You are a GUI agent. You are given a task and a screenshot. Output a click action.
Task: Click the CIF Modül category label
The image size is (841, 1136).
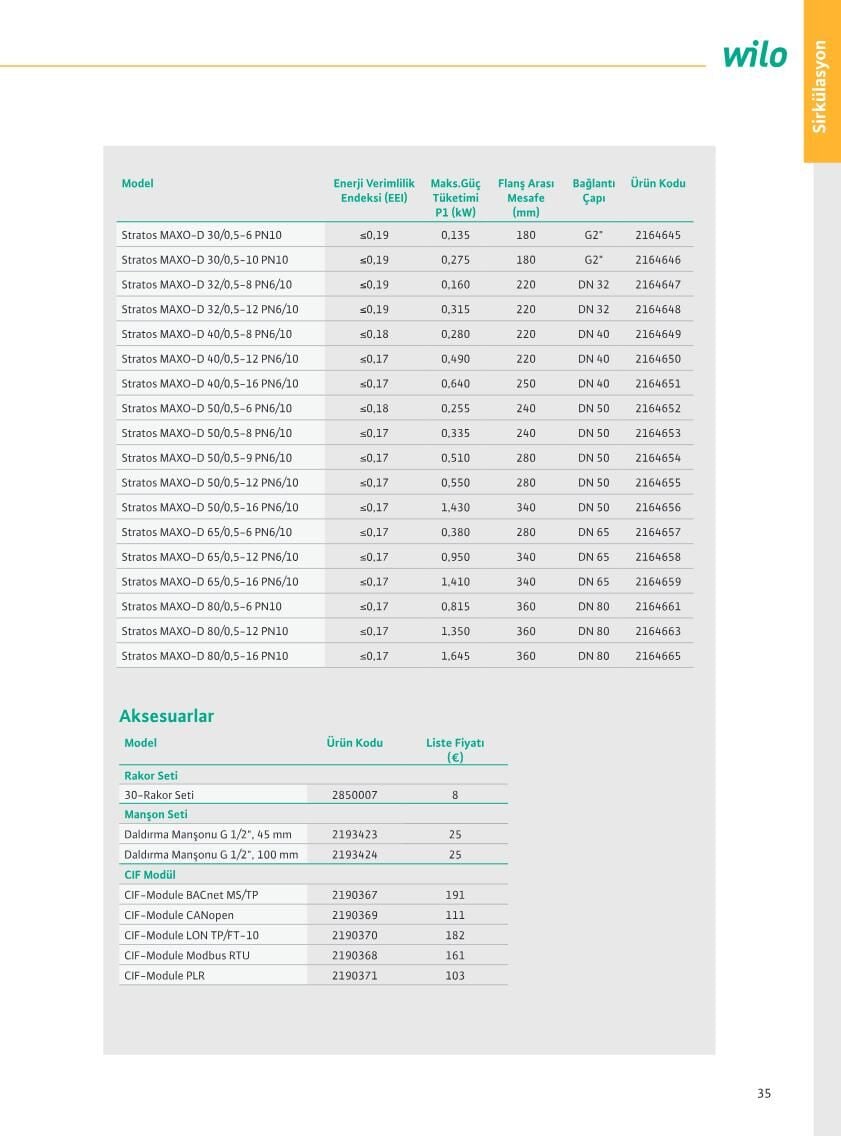click(150, 874)
